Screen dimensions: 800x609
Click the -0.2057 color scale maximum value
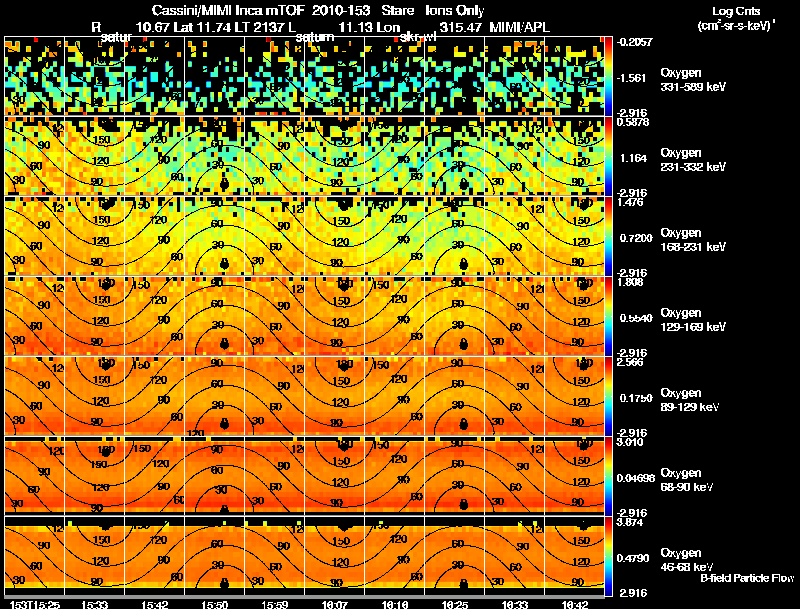(635, 42)
